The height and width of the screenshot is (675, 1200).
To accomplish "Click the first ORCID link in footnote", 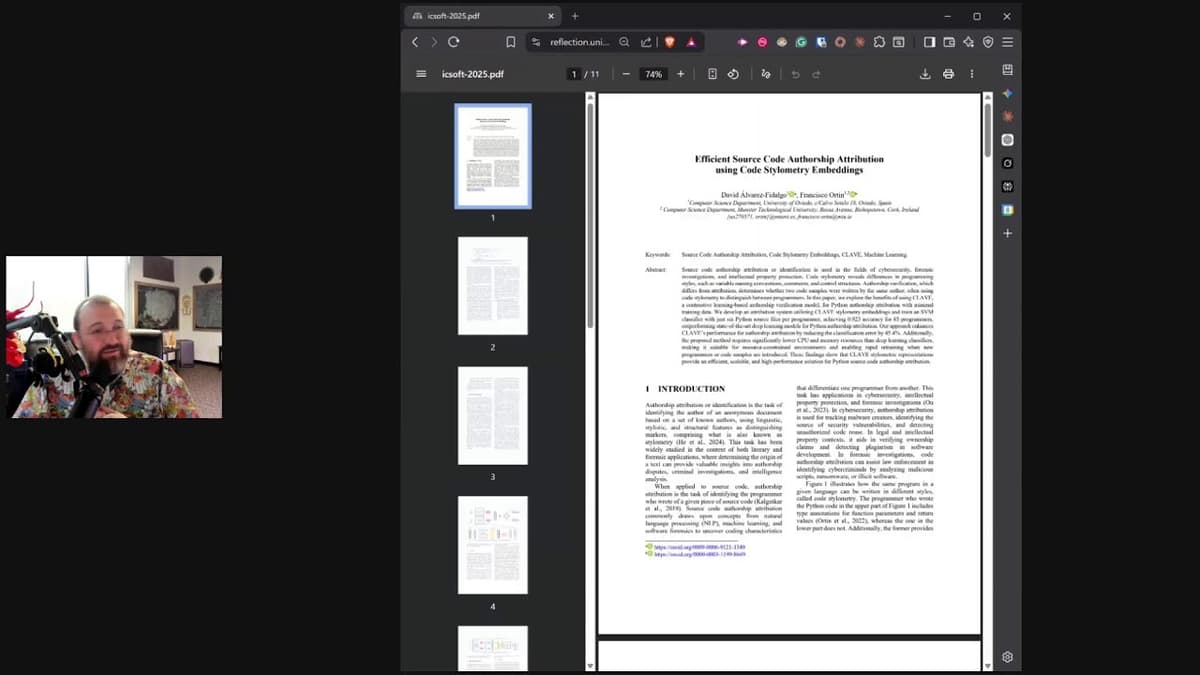I will pyautogui.click(x=699, y=547).
